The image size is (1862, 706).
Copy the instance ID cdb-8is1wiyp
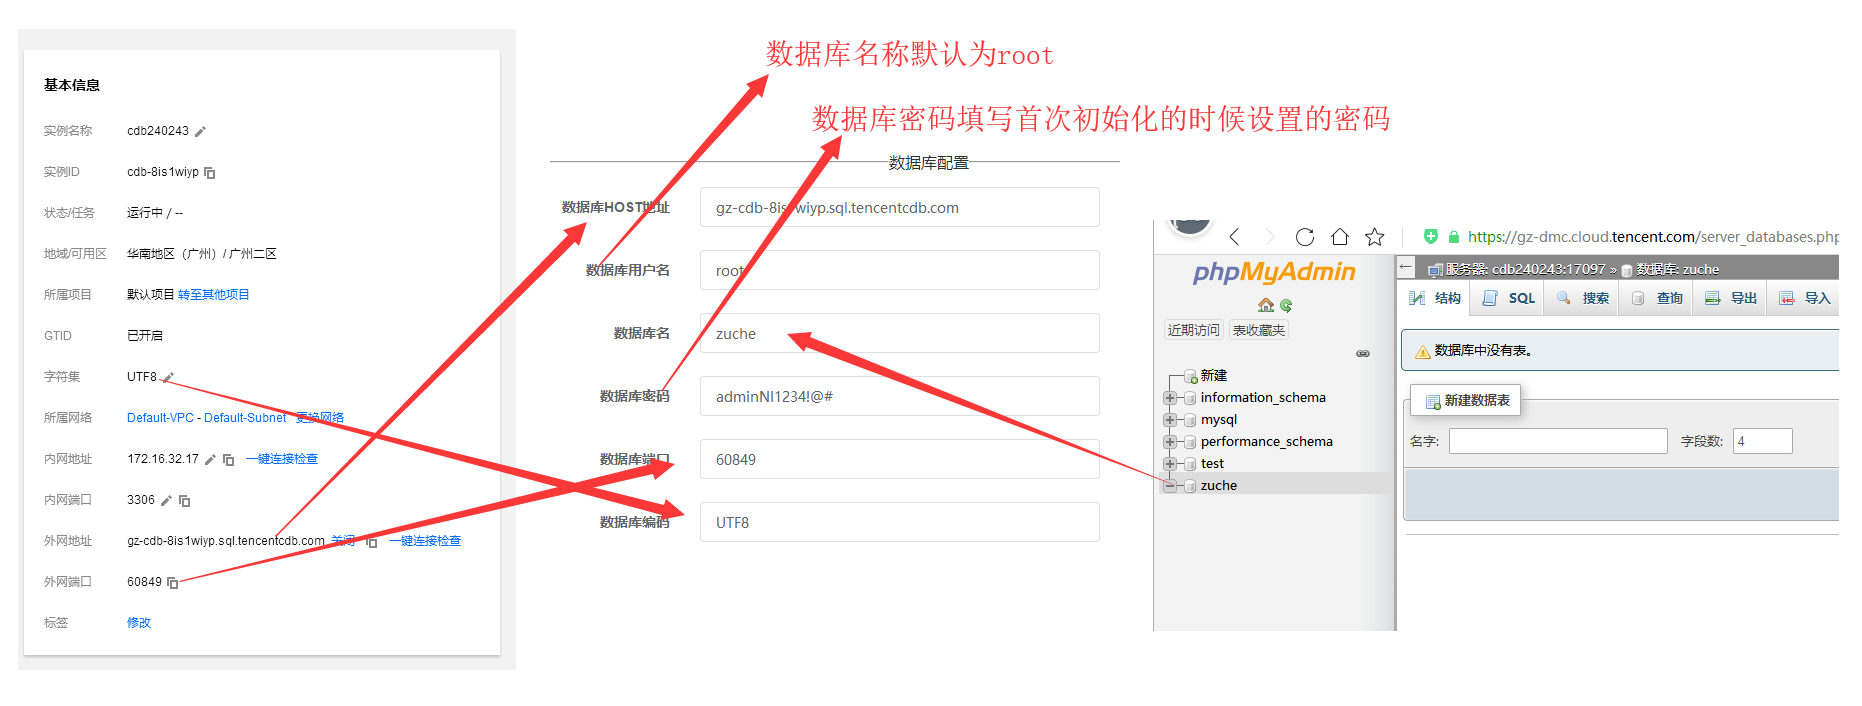coord(210,173)
